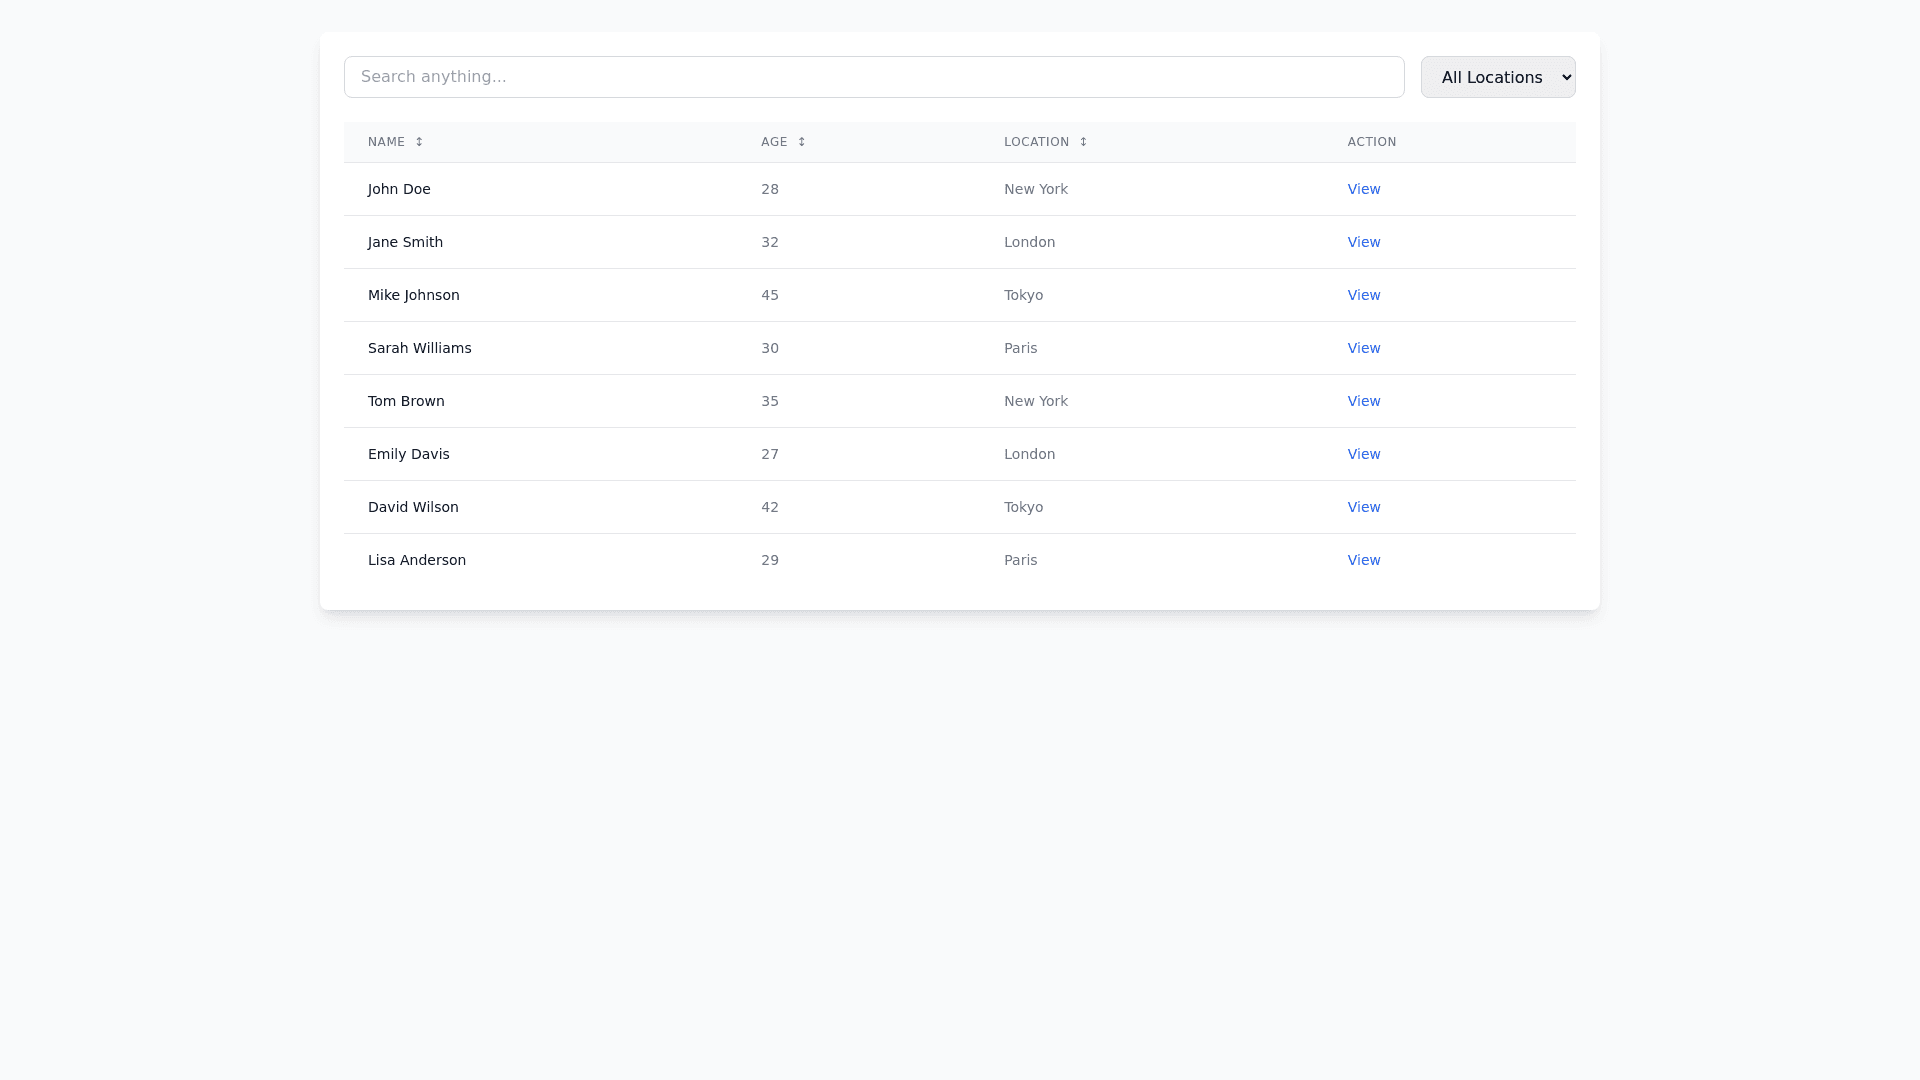Screen dimensions: 1920x1080
Task: Click the AGE column header
Action: pos(773,142)
